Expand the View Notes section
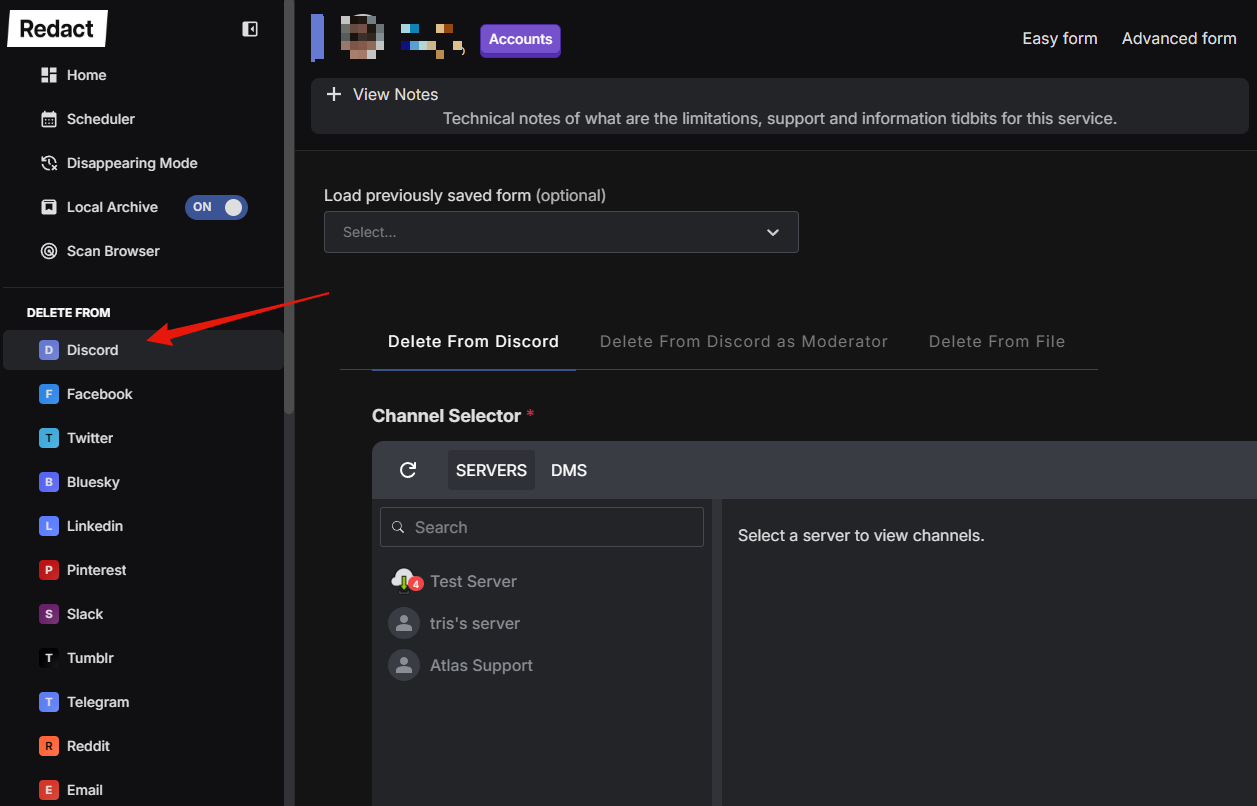The width and height of the screenshot is (1257, 806). click(380, 93)
